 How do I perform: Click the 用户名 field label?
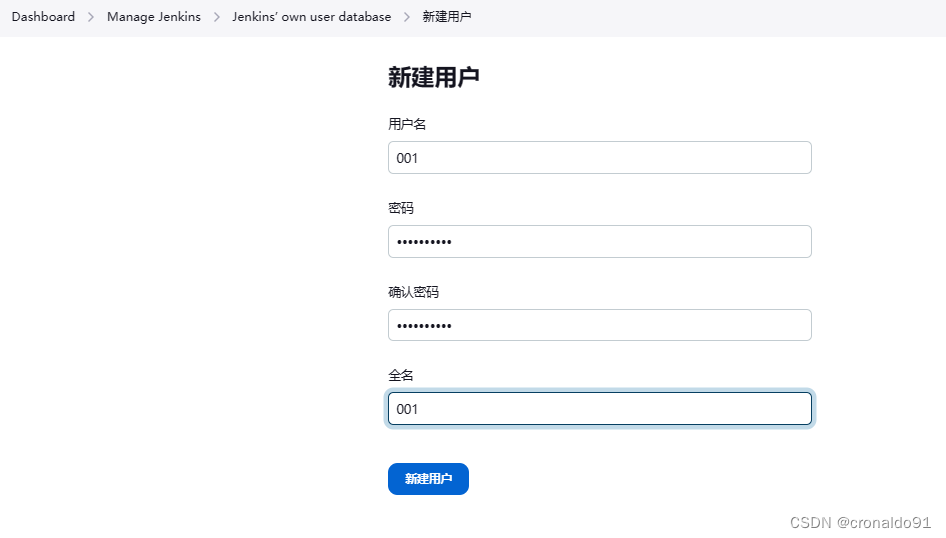pos(407,124)
